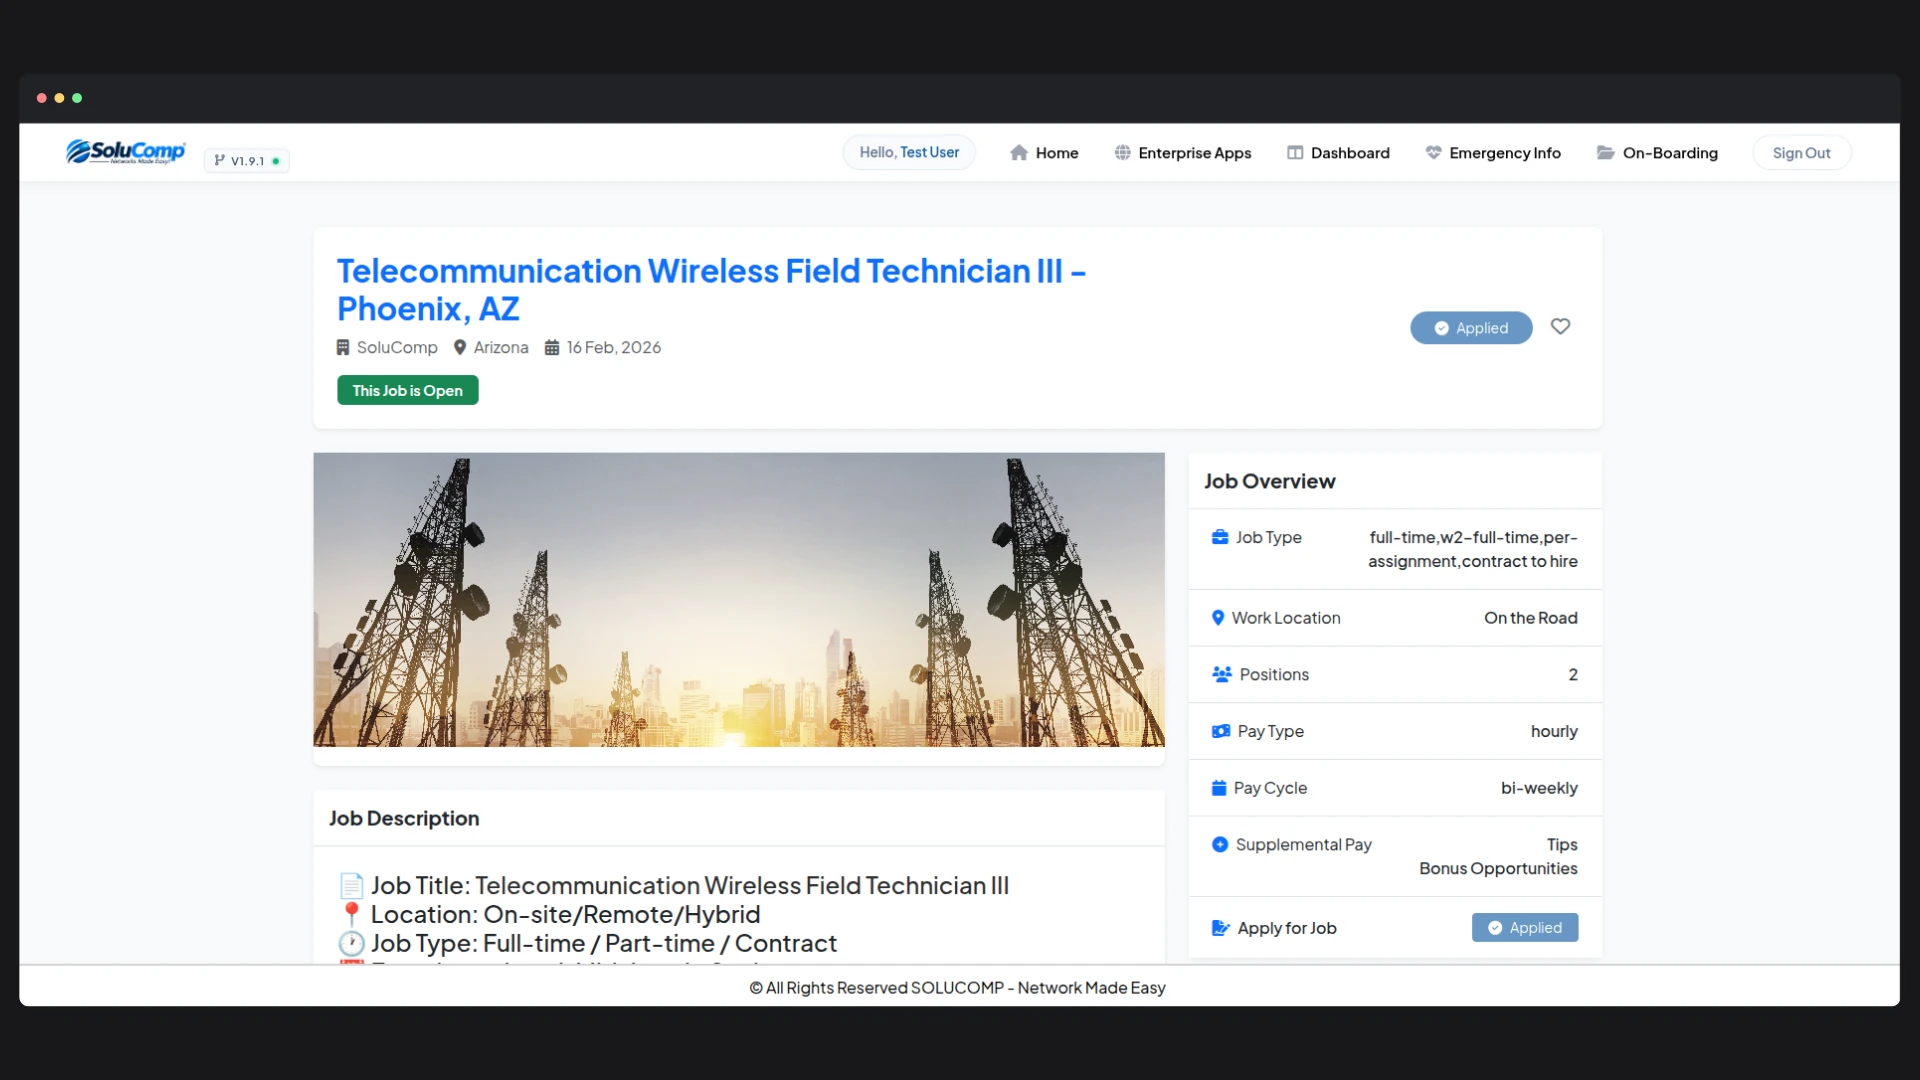
Task: Click the 'Bonus Opportunities' text
Action: (x=1498, y=869)
